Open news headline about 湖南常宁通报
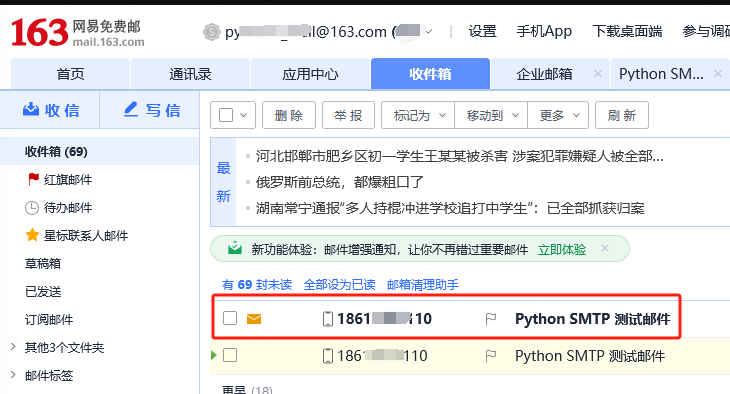 click(450, 208)
